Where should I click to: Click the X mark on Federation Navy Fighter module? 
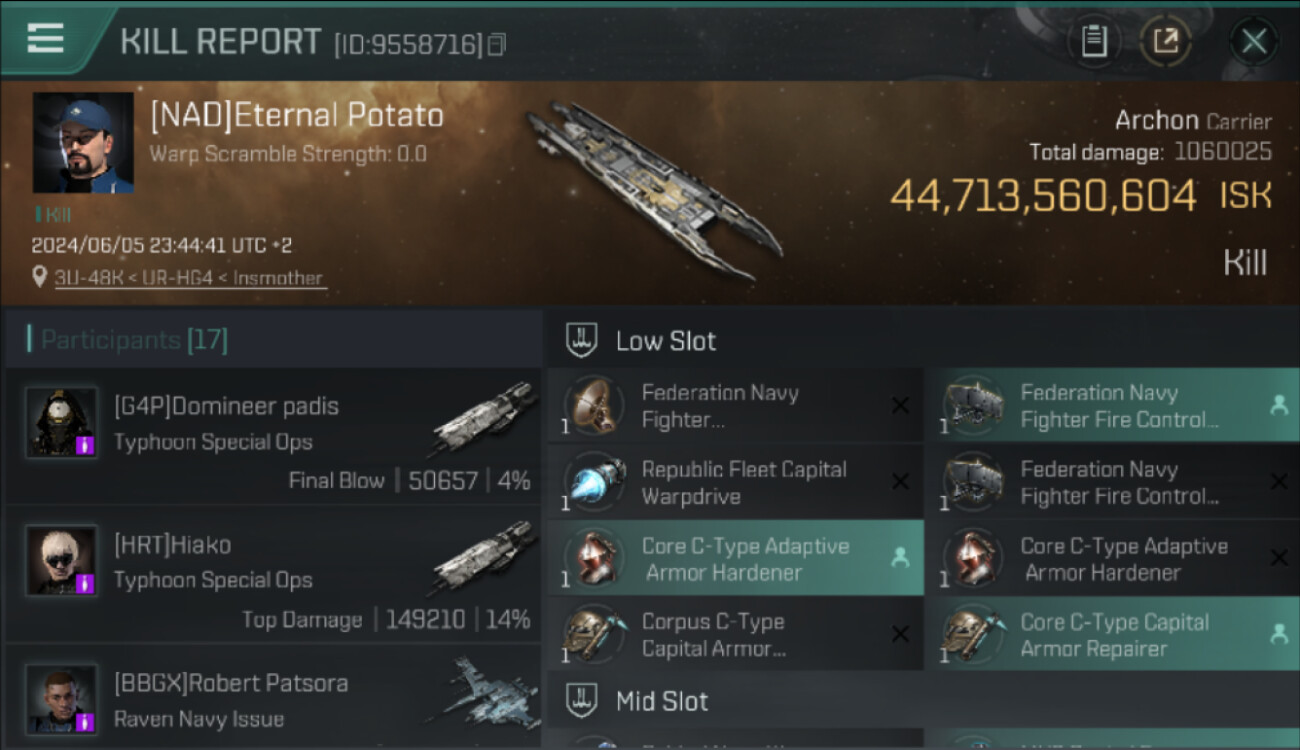tap(900, 406)
